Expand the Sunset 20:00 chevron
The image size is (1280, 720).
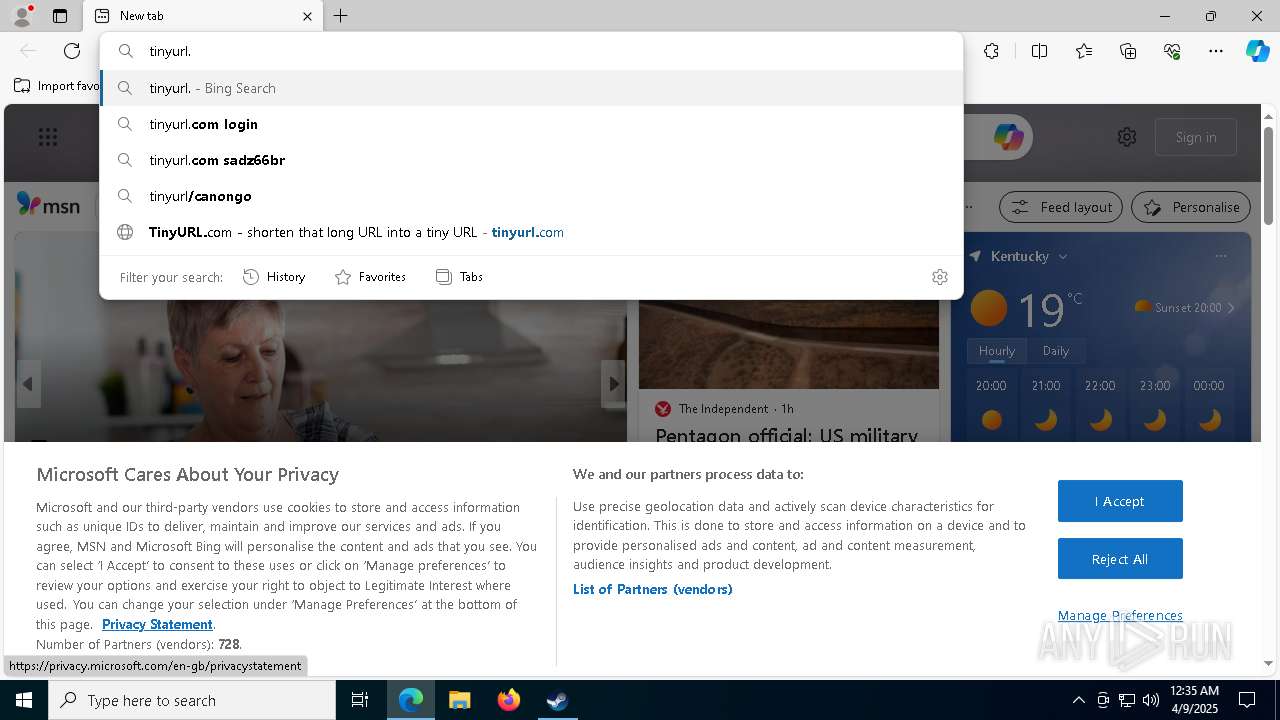(x=1231, y=307)
